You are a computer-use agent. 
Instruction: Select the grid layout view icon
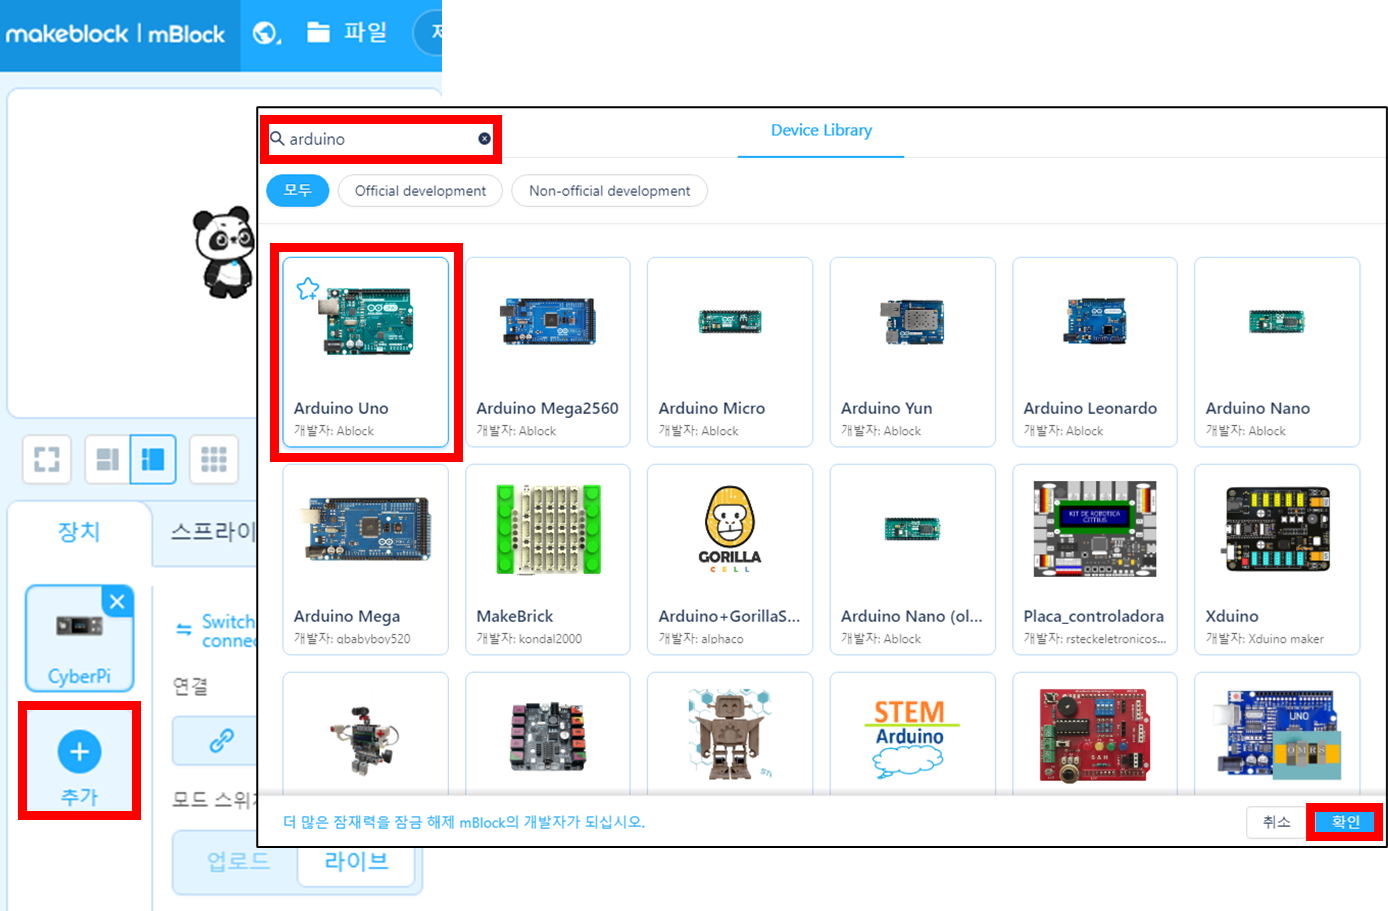point(214,459)
